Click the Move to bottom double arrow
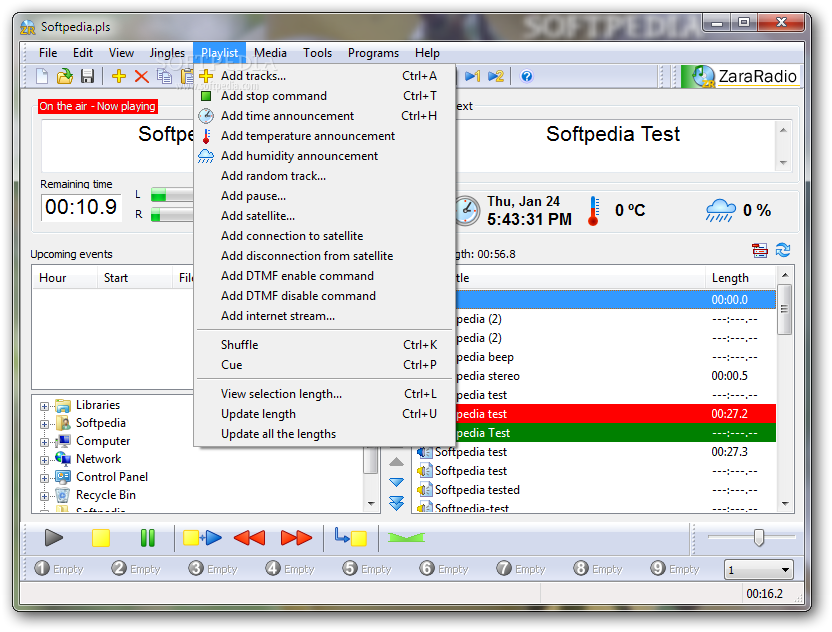This screenshot has width=832, height=632. click(x=396, y=503)
